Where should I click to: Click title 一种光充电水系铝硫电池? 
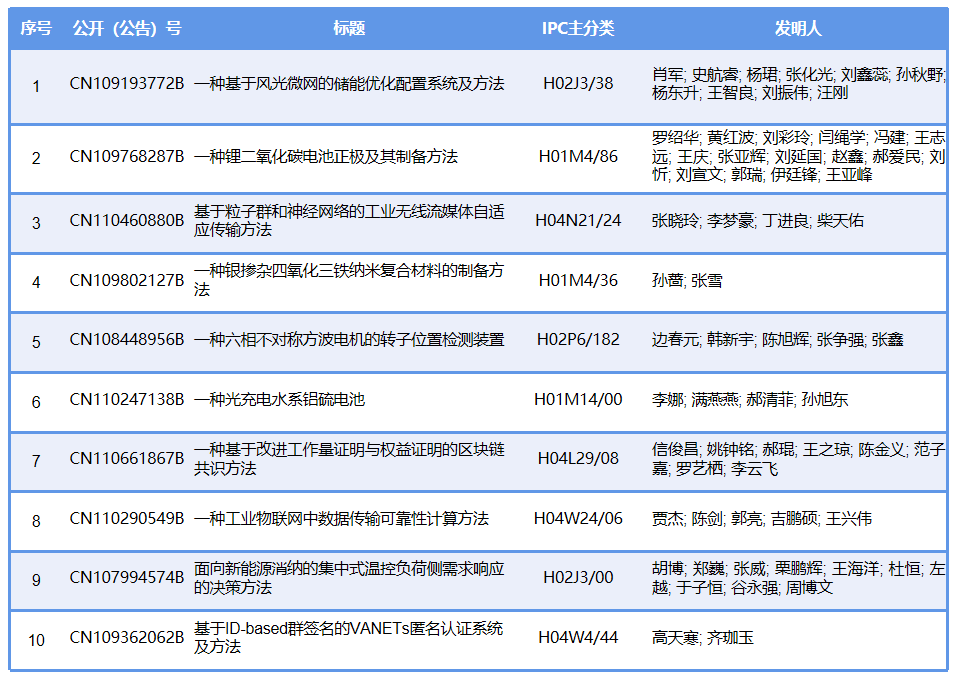pyautogui.click(x=279, y=399)
